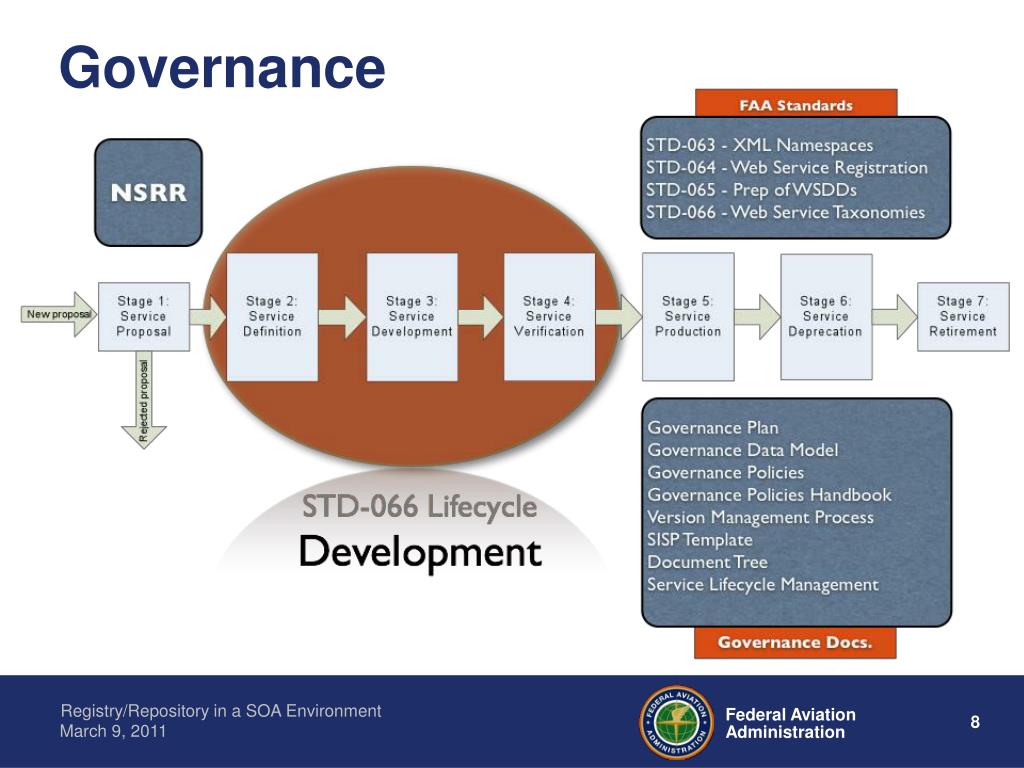
Task: Click the FAA Standards orange label
Action: [x=796, y=104]
